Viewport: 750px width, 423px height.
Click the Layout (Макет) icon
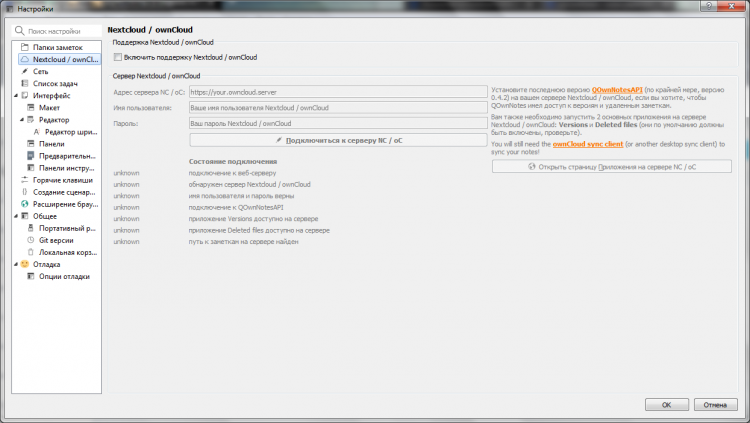[x=31, y=107]
